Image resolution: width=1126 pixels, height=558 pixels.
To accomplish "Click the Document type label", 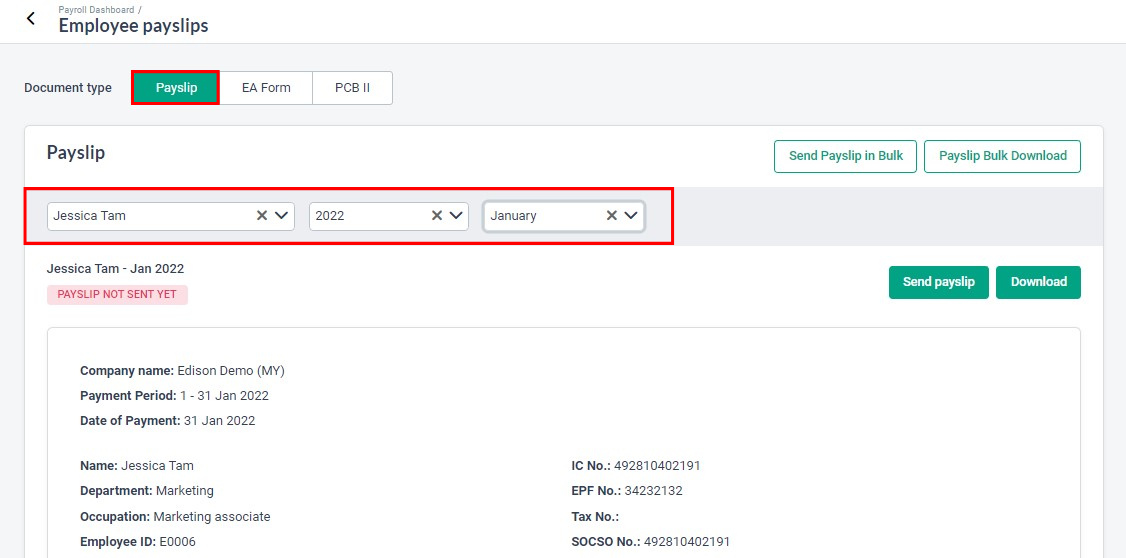I will click(x=68, y=88).
